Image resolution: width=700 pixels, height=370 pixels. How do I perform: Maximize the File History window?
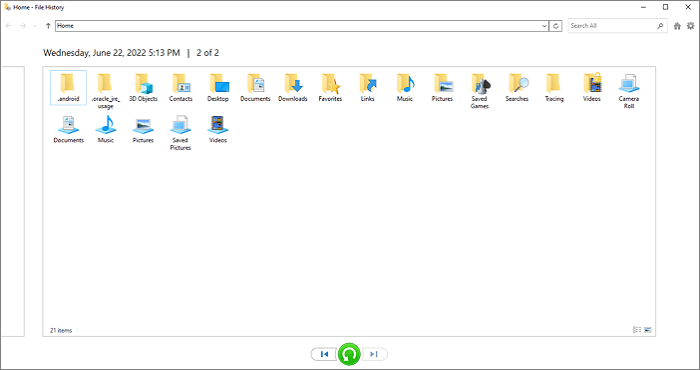(x=666, y=7)
